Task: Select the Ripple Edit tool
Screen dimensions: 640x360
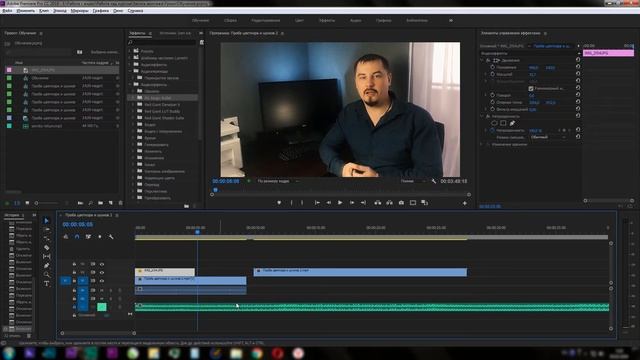Action: (x=46, y=239)
